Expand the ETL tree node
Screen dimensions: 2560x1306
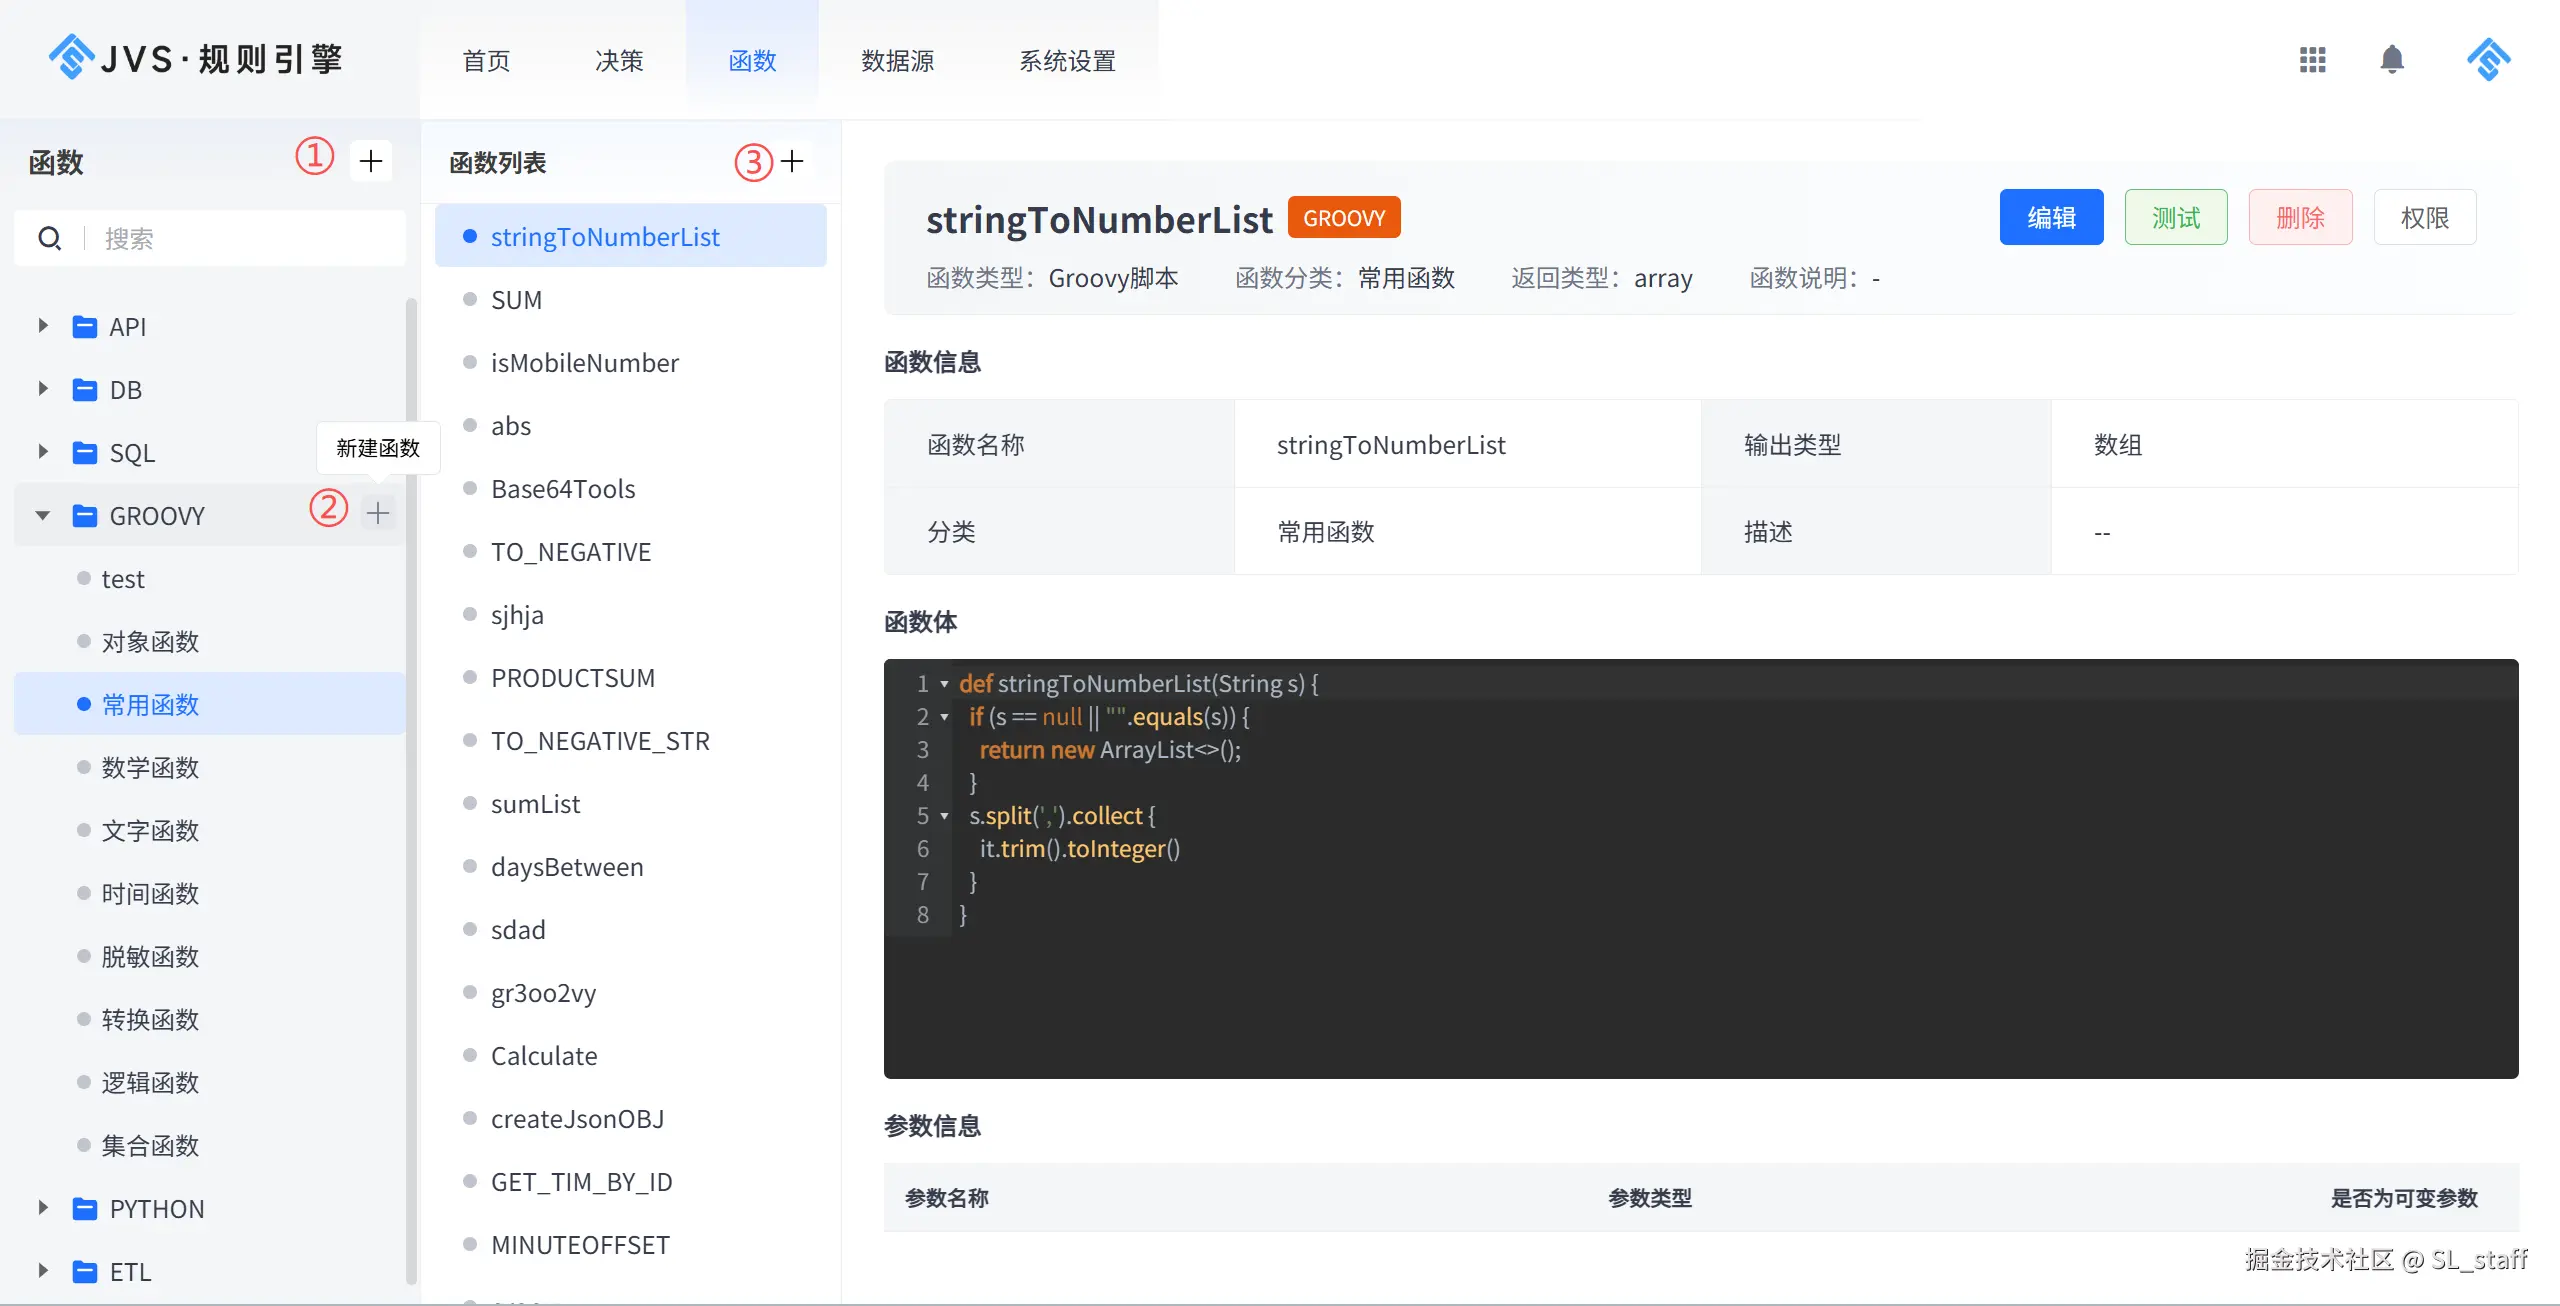tap(42, 1271)
